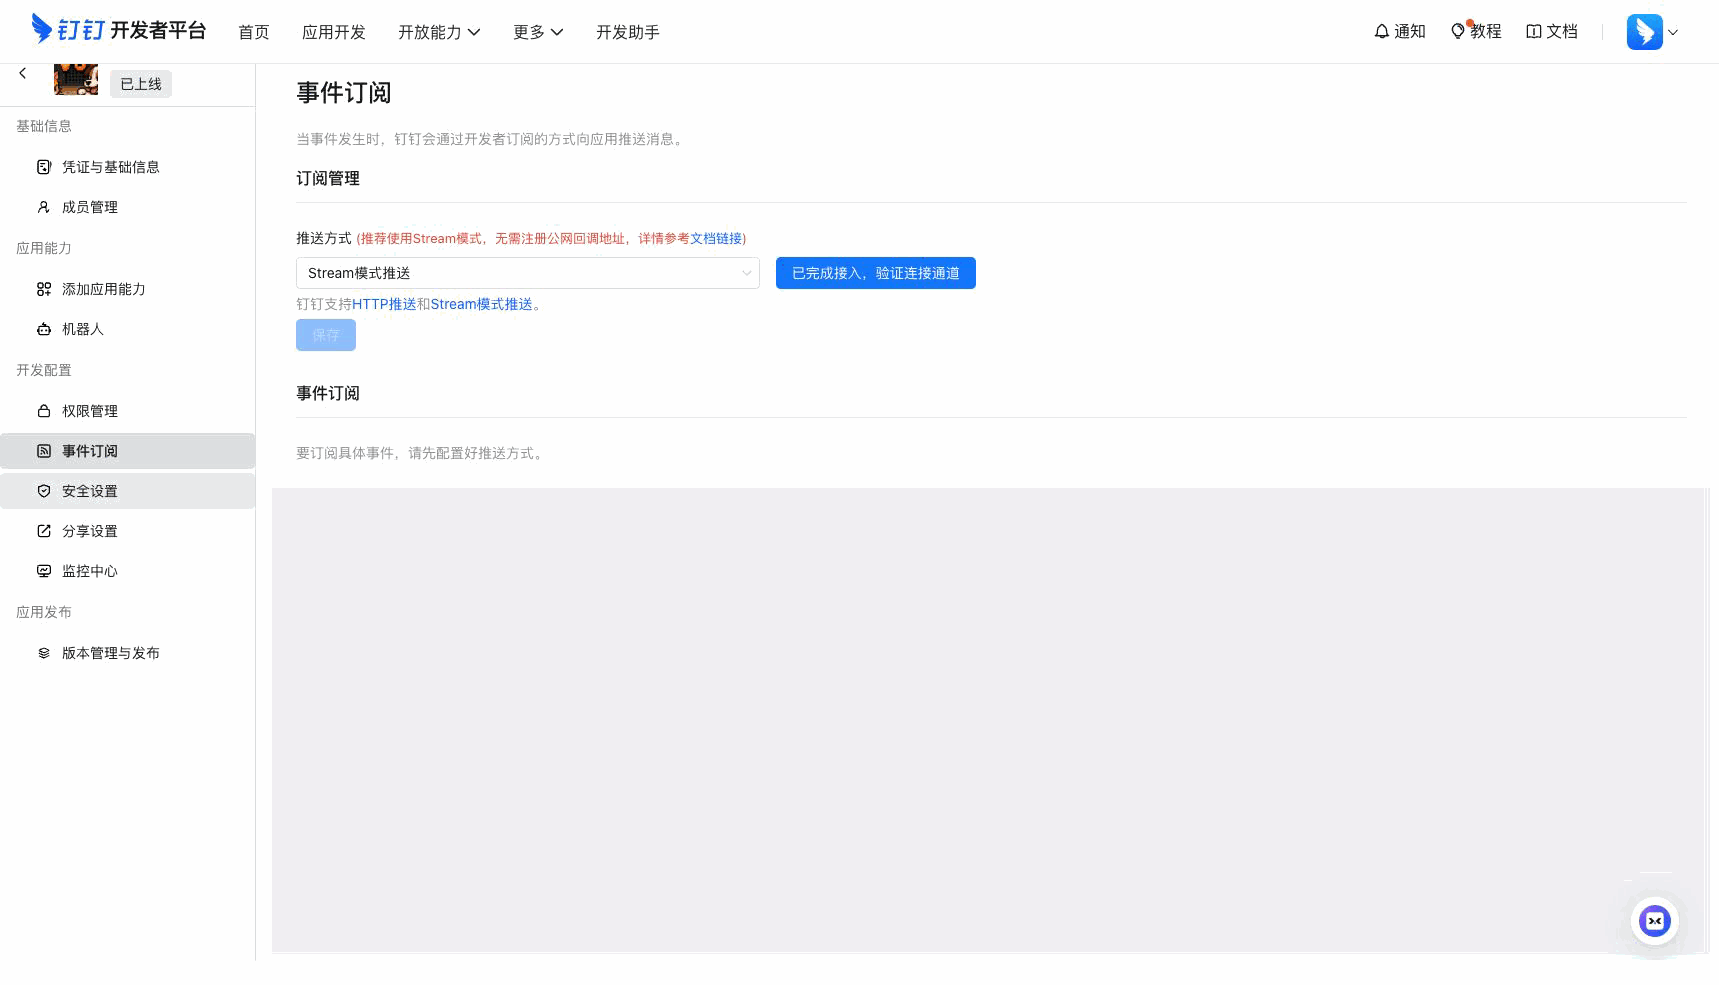The width and height of the screenshot is (1719, 985).
Task: Click the notification bell icon
Action: (x=1382, y=31)
